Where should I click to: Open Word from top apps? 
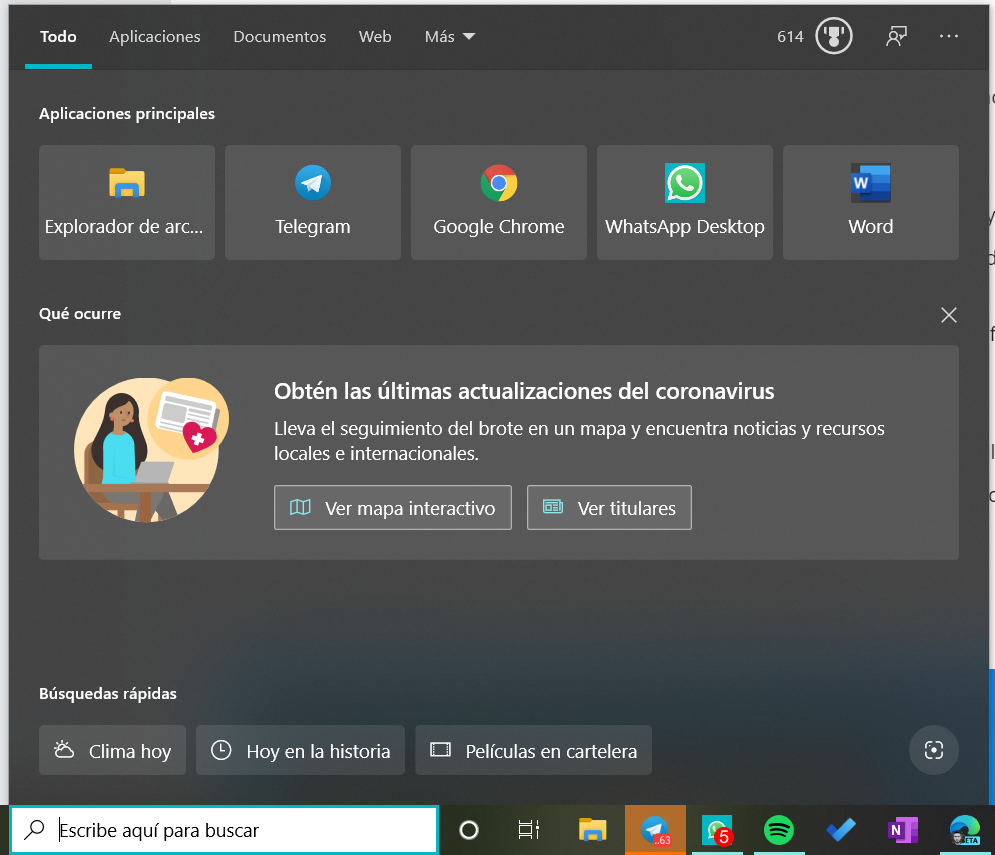pyautogui.click(x=871, y=202)
